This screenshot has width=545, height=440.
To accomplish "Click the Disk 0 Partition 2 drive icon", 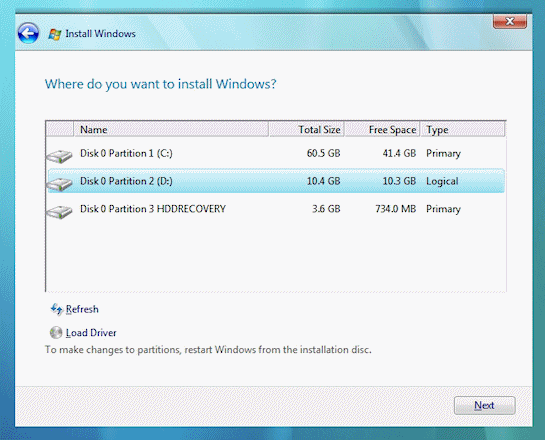I will [59, 184].
